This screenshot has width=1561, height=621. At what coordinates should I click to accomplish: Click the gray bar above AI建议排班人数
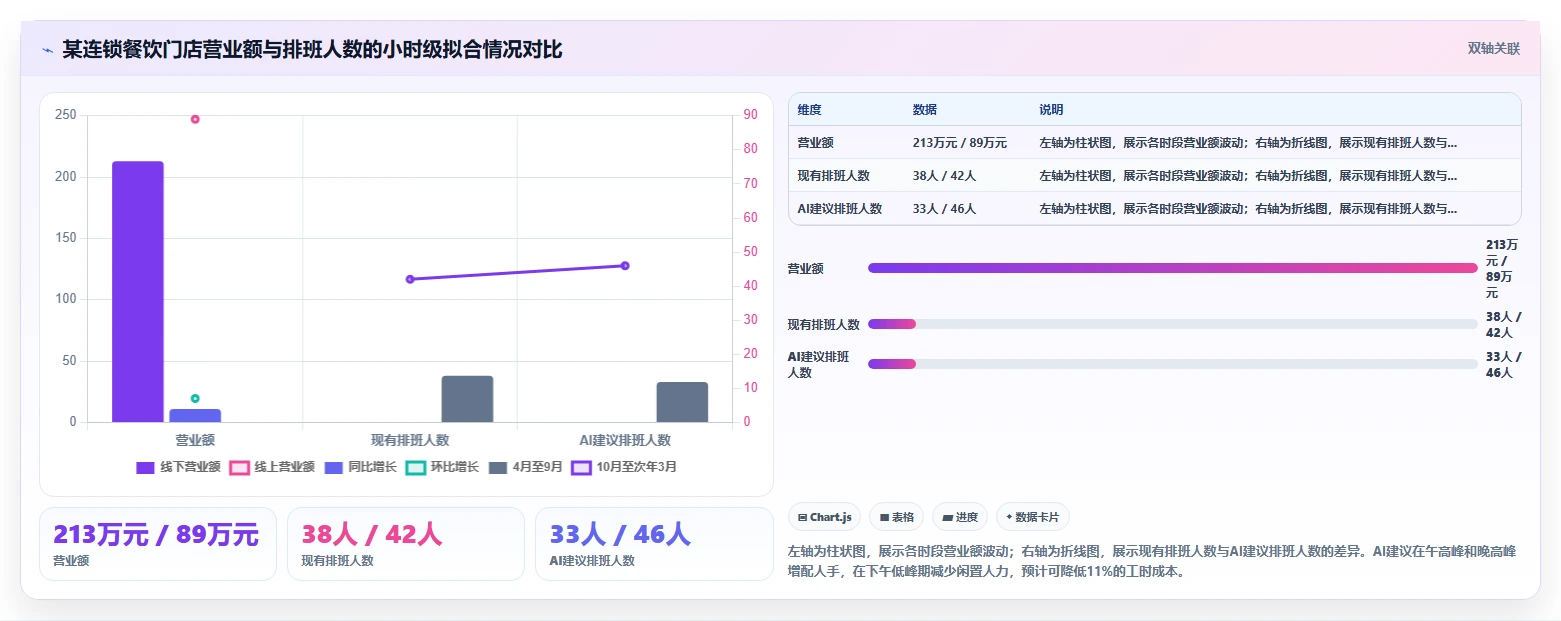[x=682, y=402]
